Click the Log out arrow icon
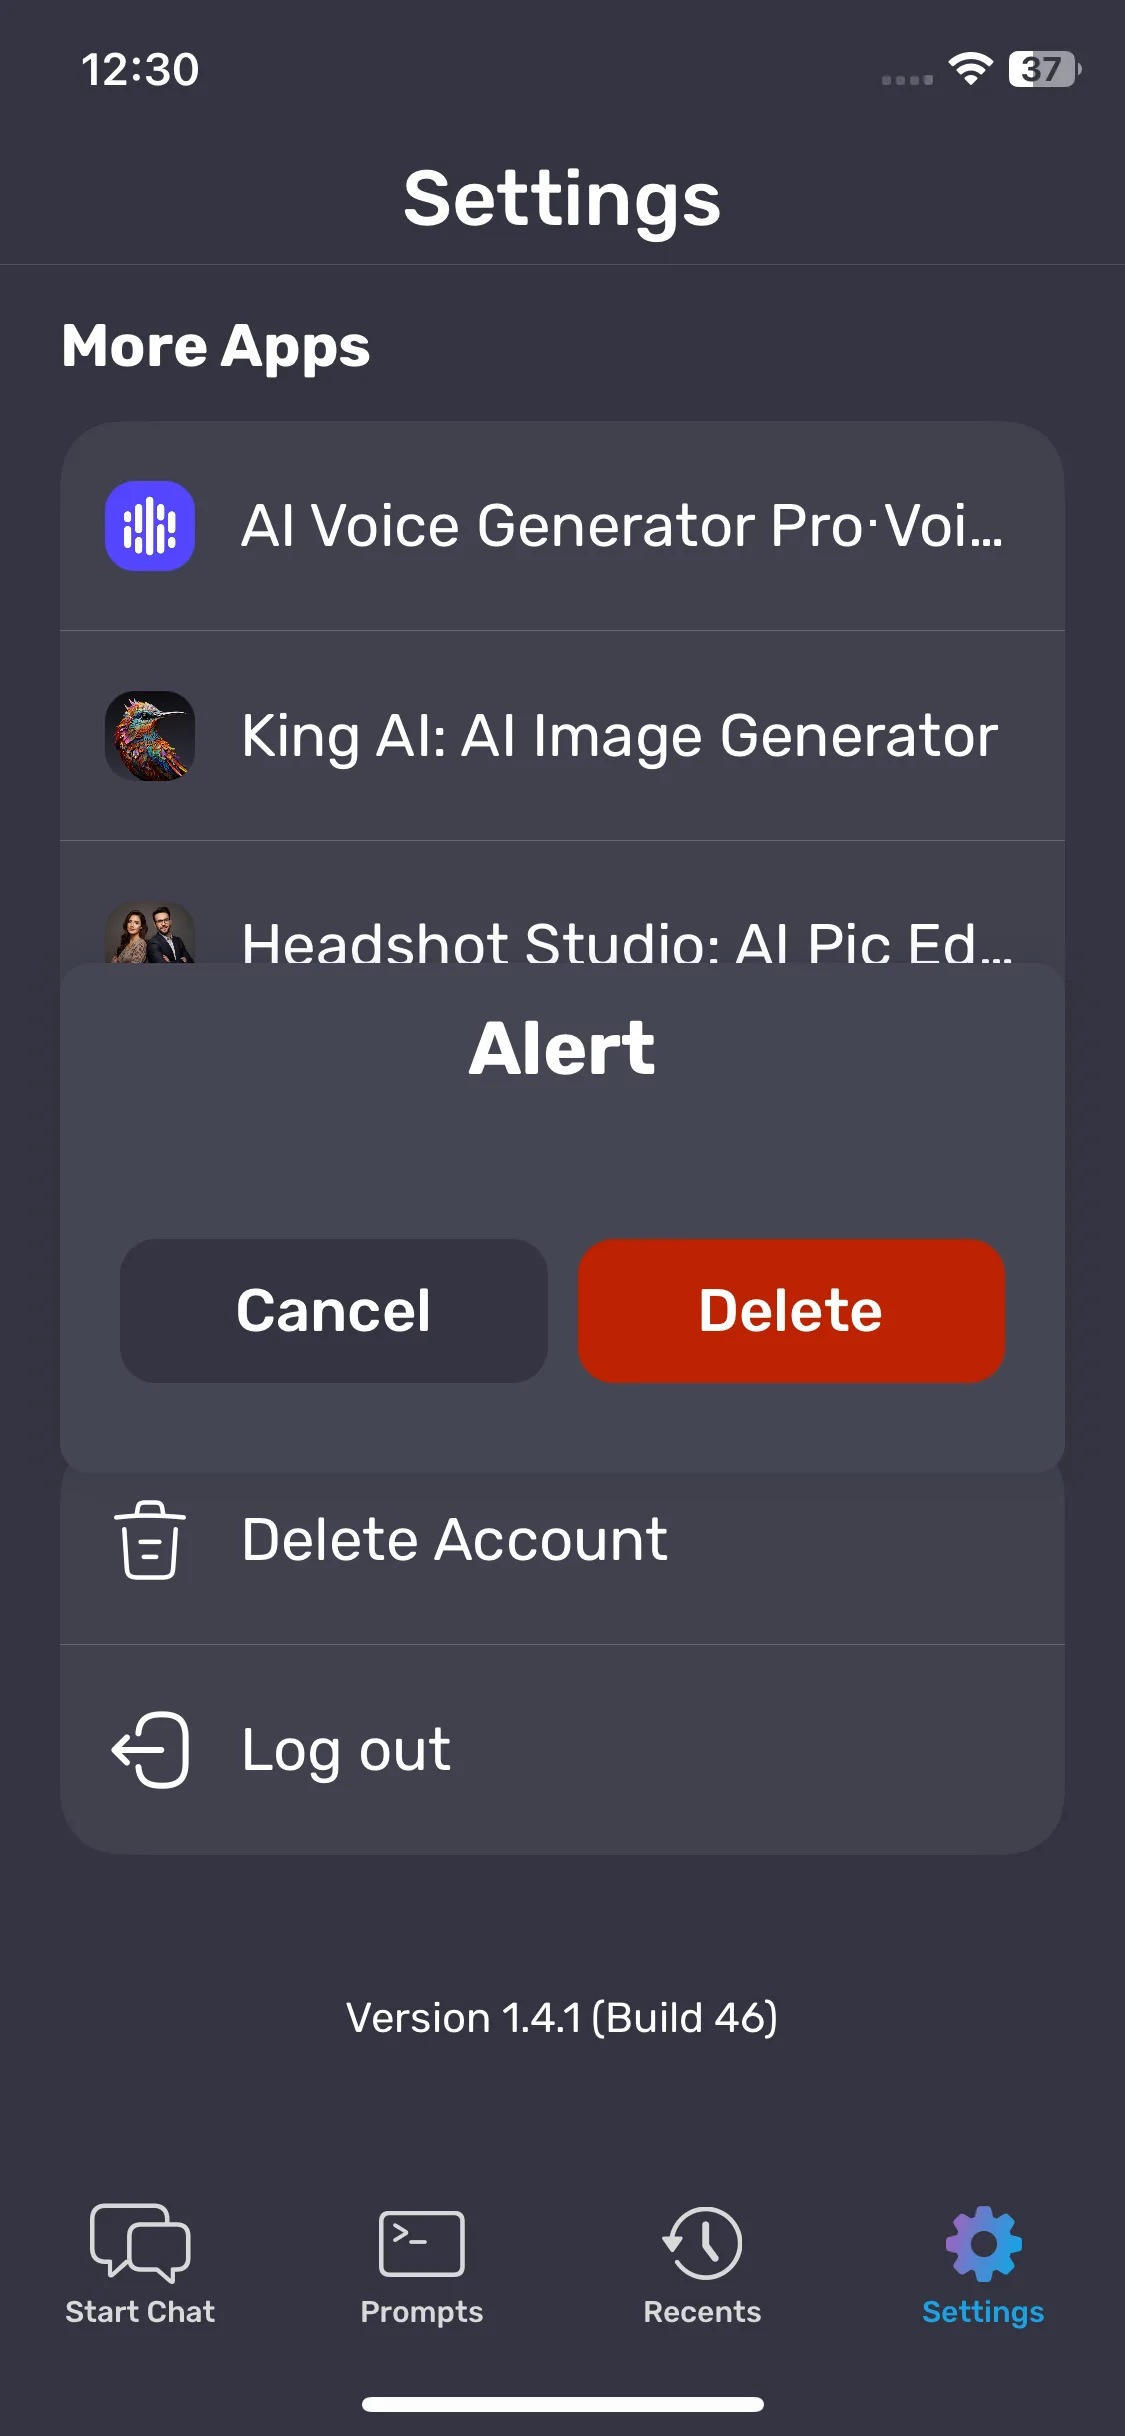 [150, 1750]
